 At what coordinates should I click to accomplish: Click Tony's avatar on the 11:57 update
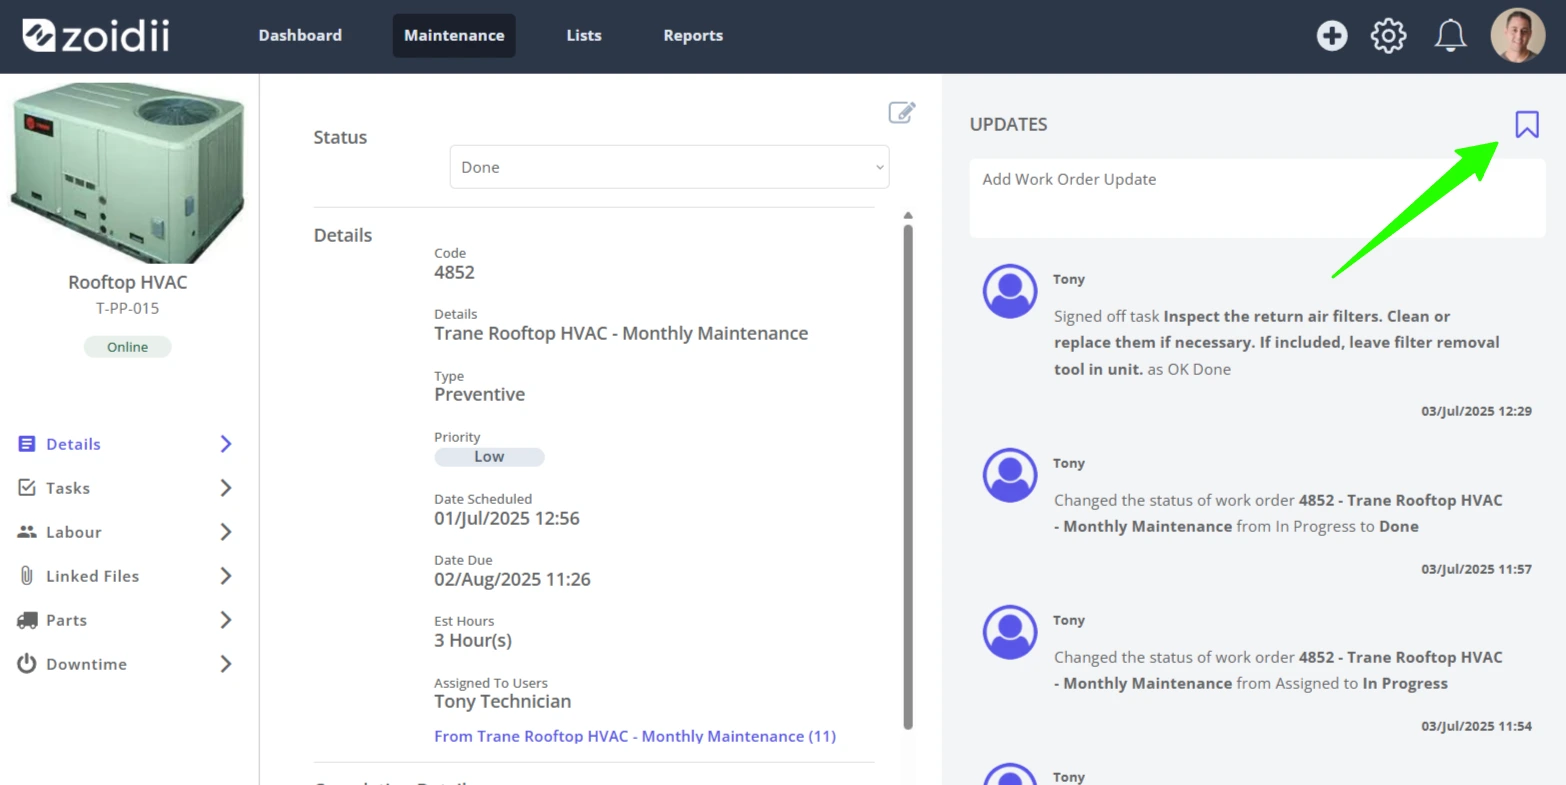click(1010, 475)
